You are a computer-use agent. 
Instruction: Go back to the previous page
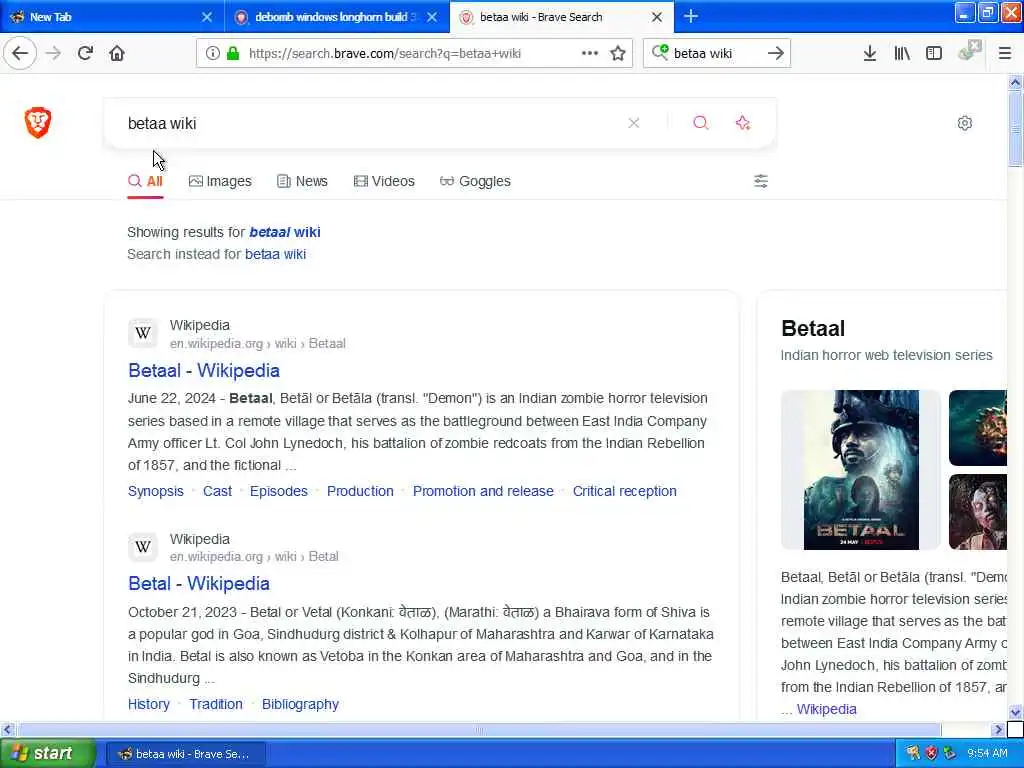[20, 53]
